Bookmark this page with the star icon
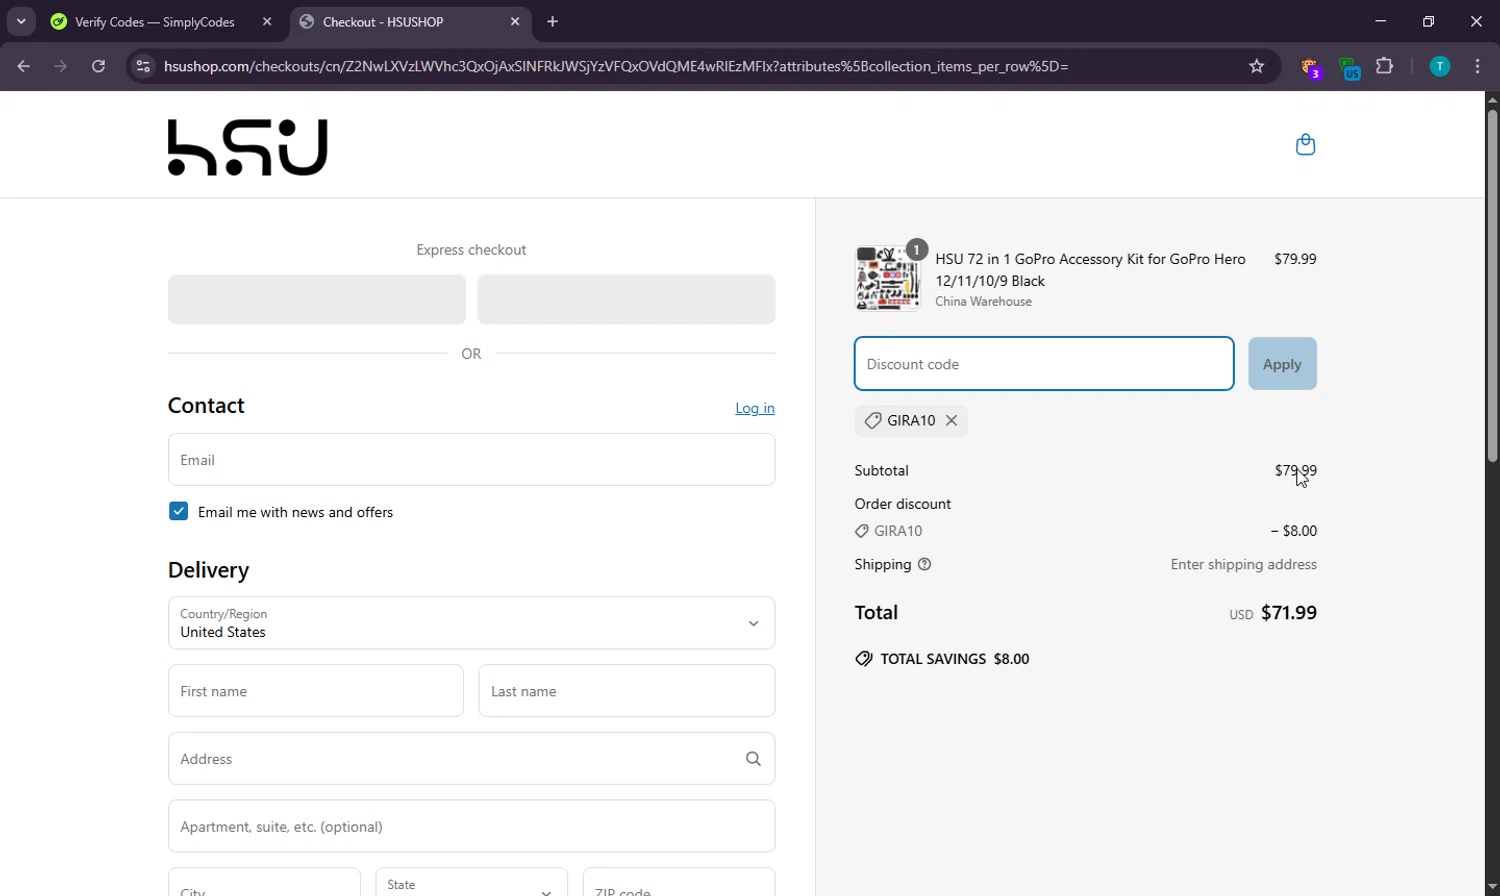1500x896 pixels. (1257, 66)
